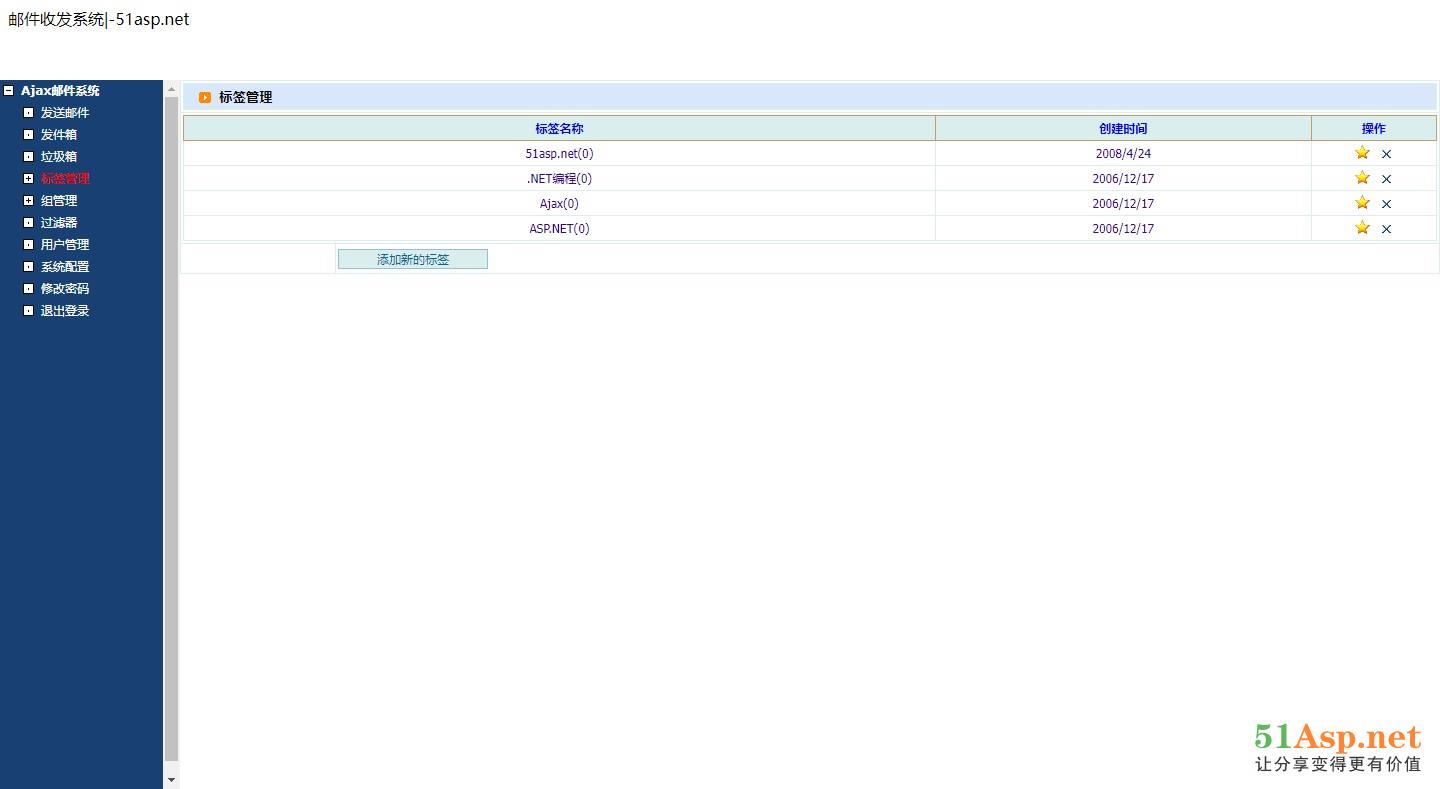1440x789 pixels.
Task: Click the node box beside 发件箱
Action: [29, 134]
